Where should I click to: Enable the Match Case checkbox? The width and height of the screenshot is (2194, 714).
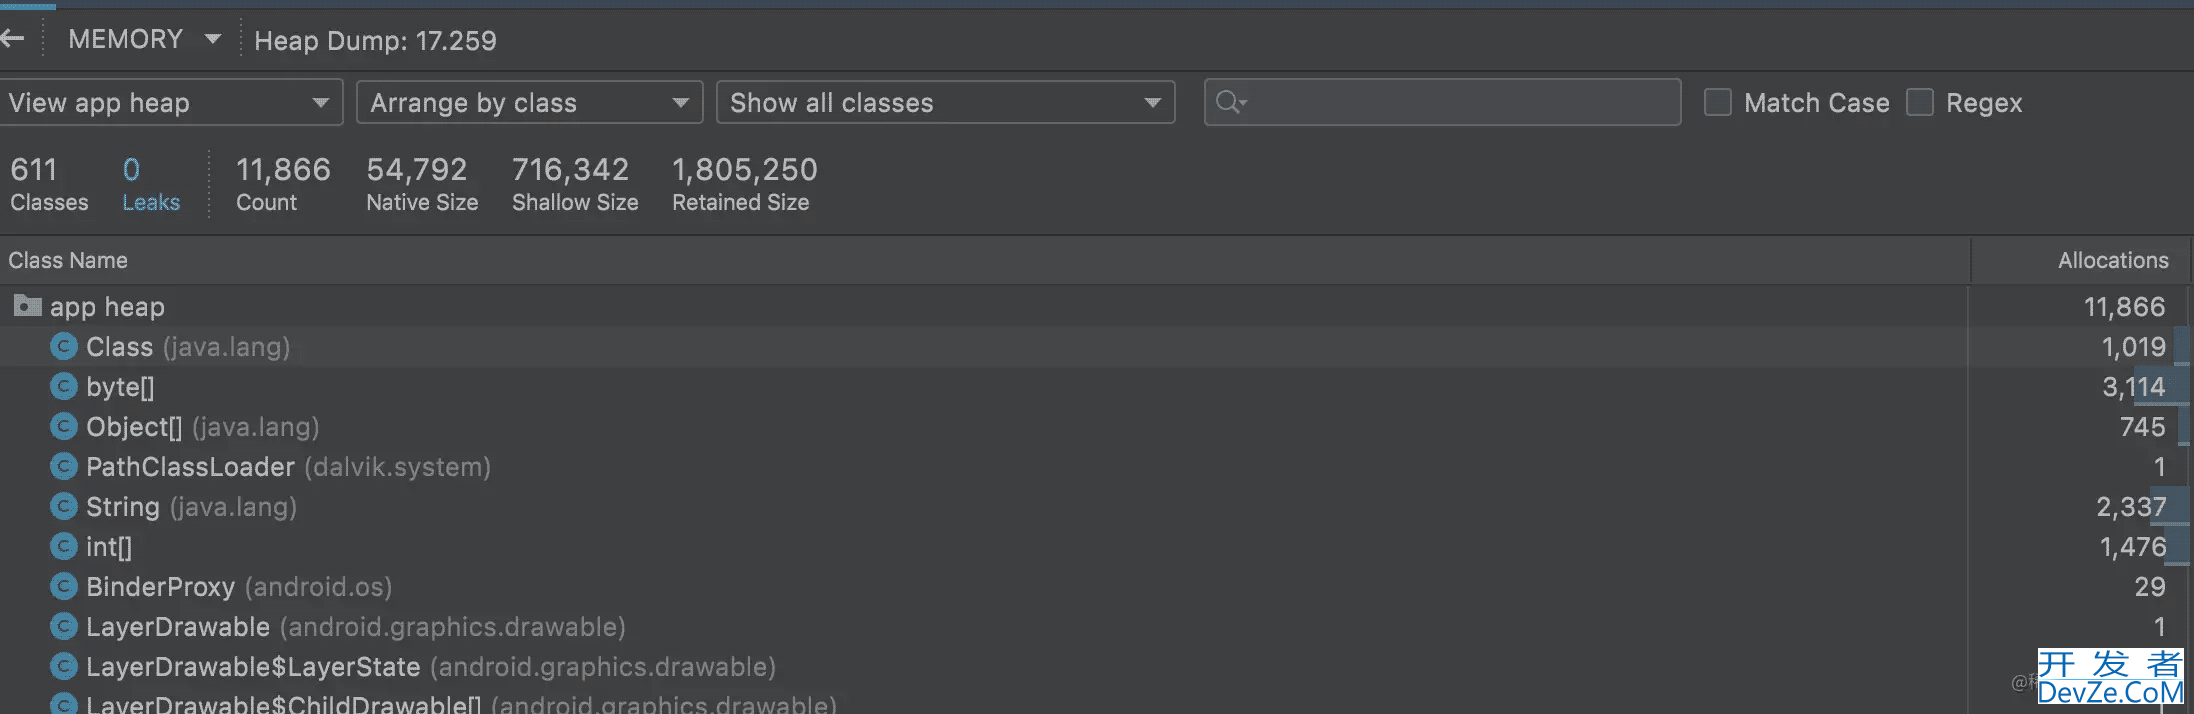click(1718, 102)
